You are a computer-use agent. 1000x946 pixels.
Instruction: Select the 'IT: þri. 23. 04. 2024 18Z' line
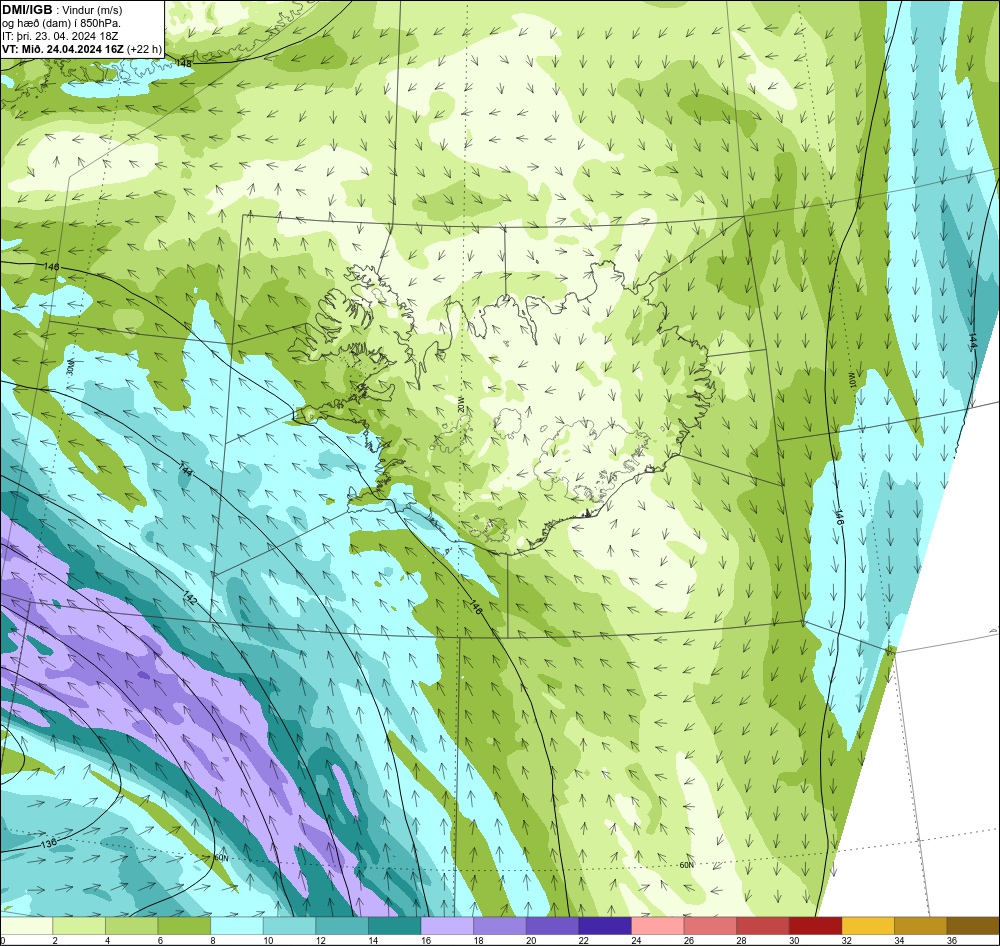pos(60,36)
